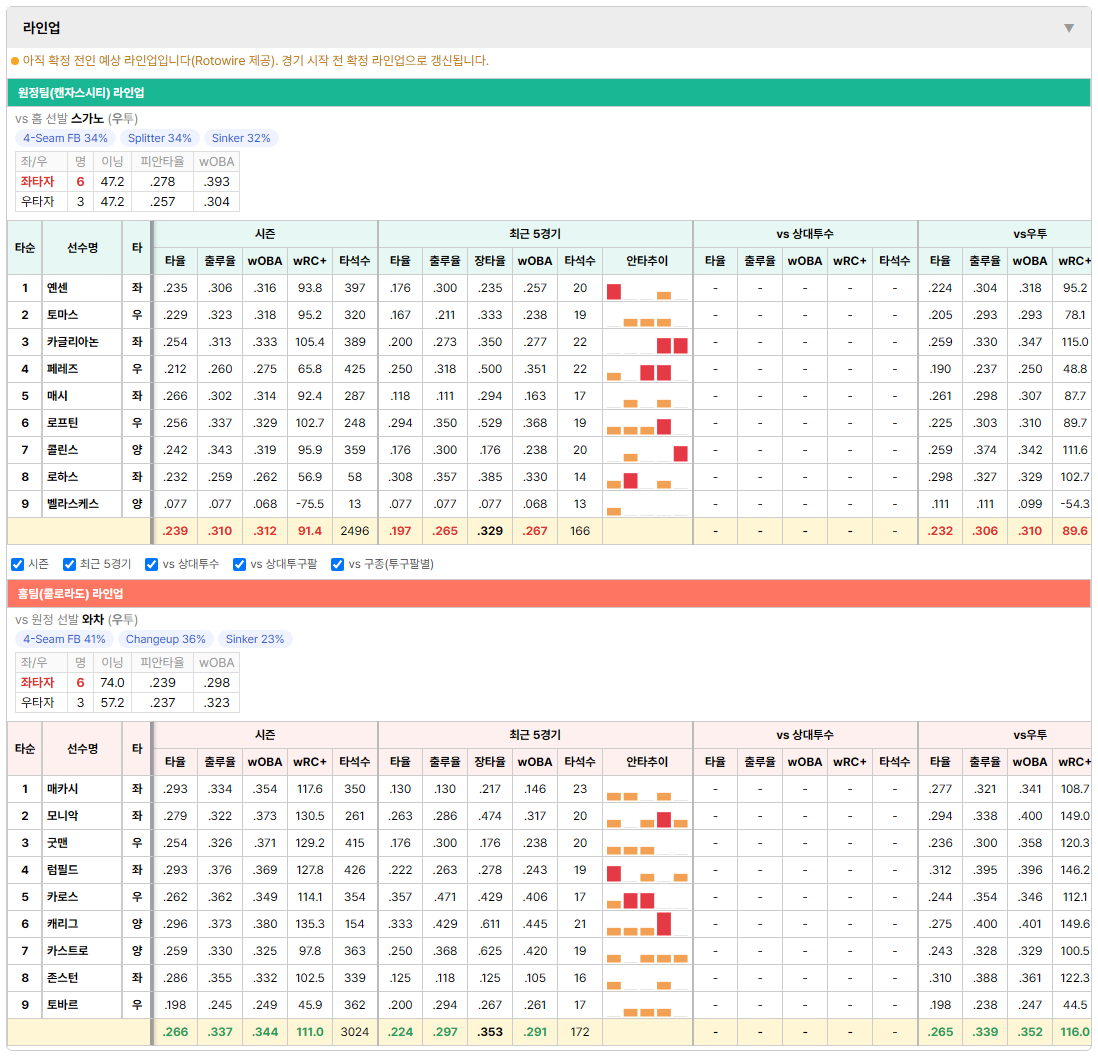The height and width of the screenshot is (1057, 1098).
Task: Click 페레즈 recent hit trend chart
Action: click(x=647, y=369)
